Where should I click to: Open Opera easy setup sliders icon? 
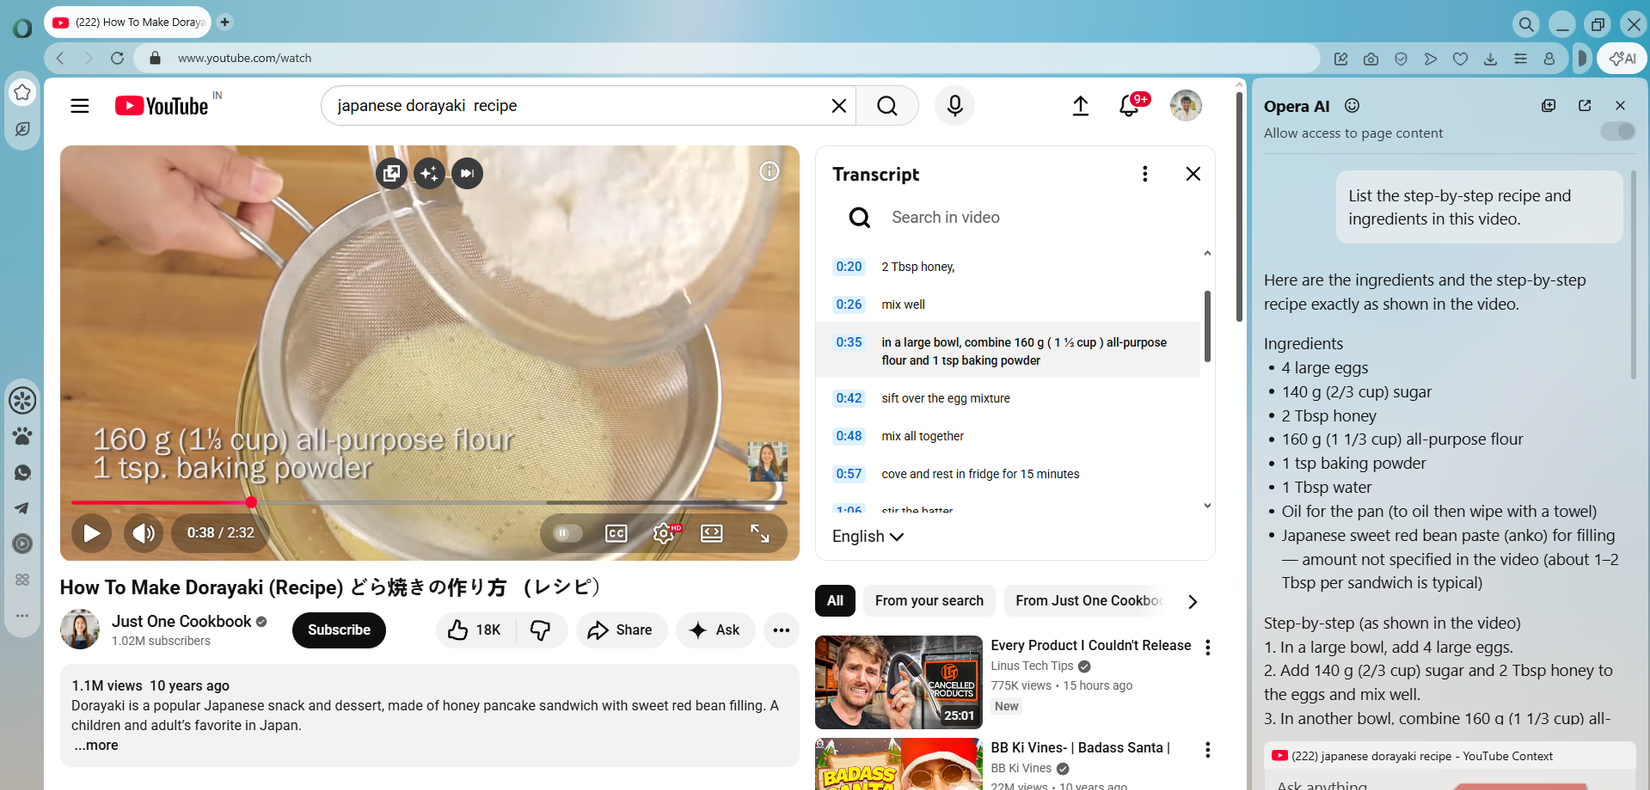1520,59
